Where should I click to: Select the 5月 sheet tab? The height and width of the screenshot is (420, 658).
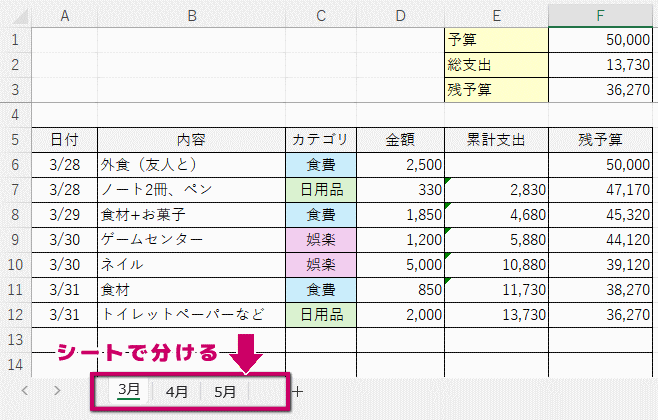click(226, 391)
